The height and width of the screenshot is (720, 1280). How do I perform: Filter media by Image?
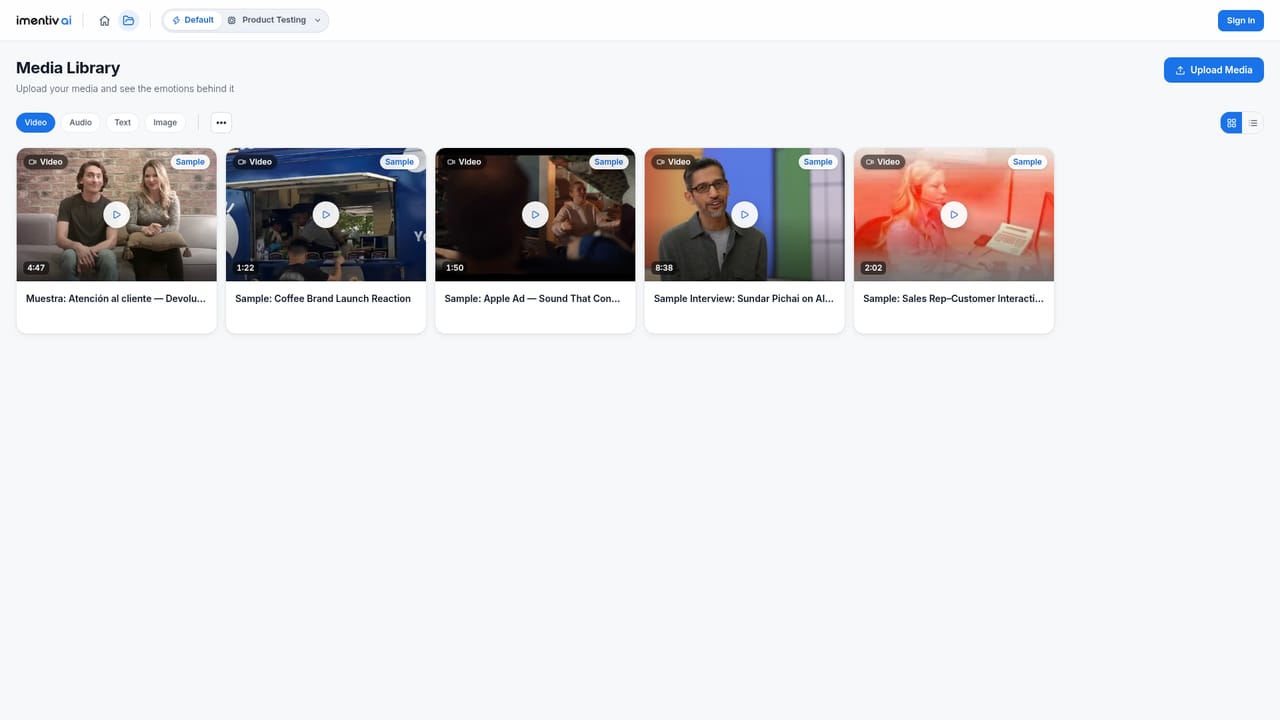click(x=165, y=123)
